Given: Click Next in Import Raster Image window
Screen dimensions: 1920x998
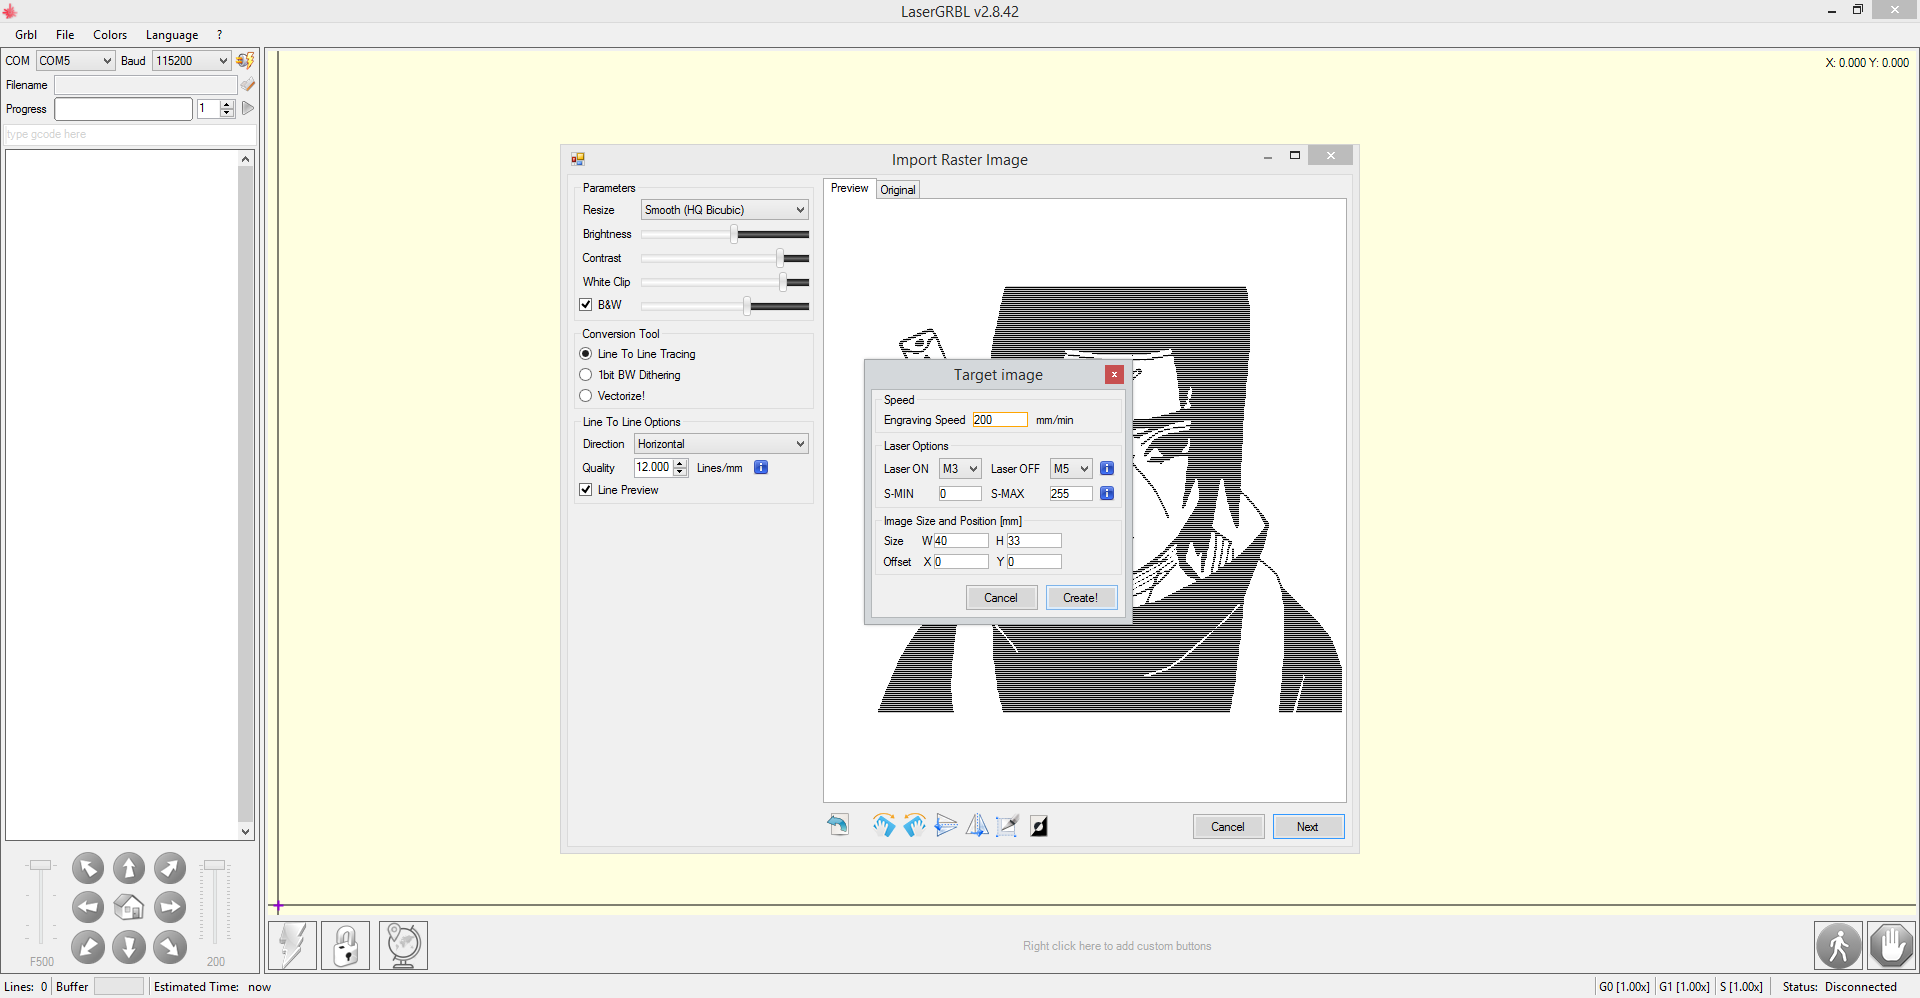Looking at the screenshot, I should [x=1308, y=827].
